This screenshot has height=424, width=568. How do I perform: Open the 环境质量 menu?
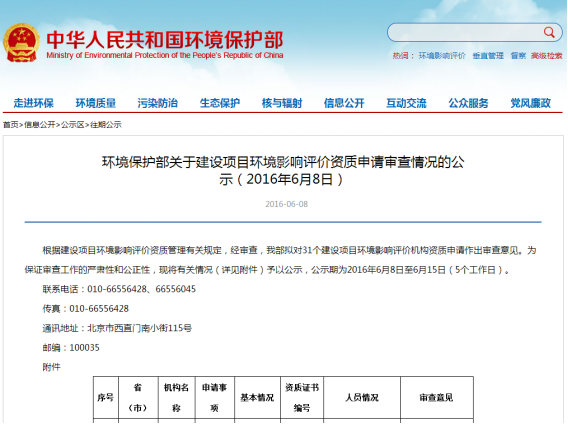96,103
